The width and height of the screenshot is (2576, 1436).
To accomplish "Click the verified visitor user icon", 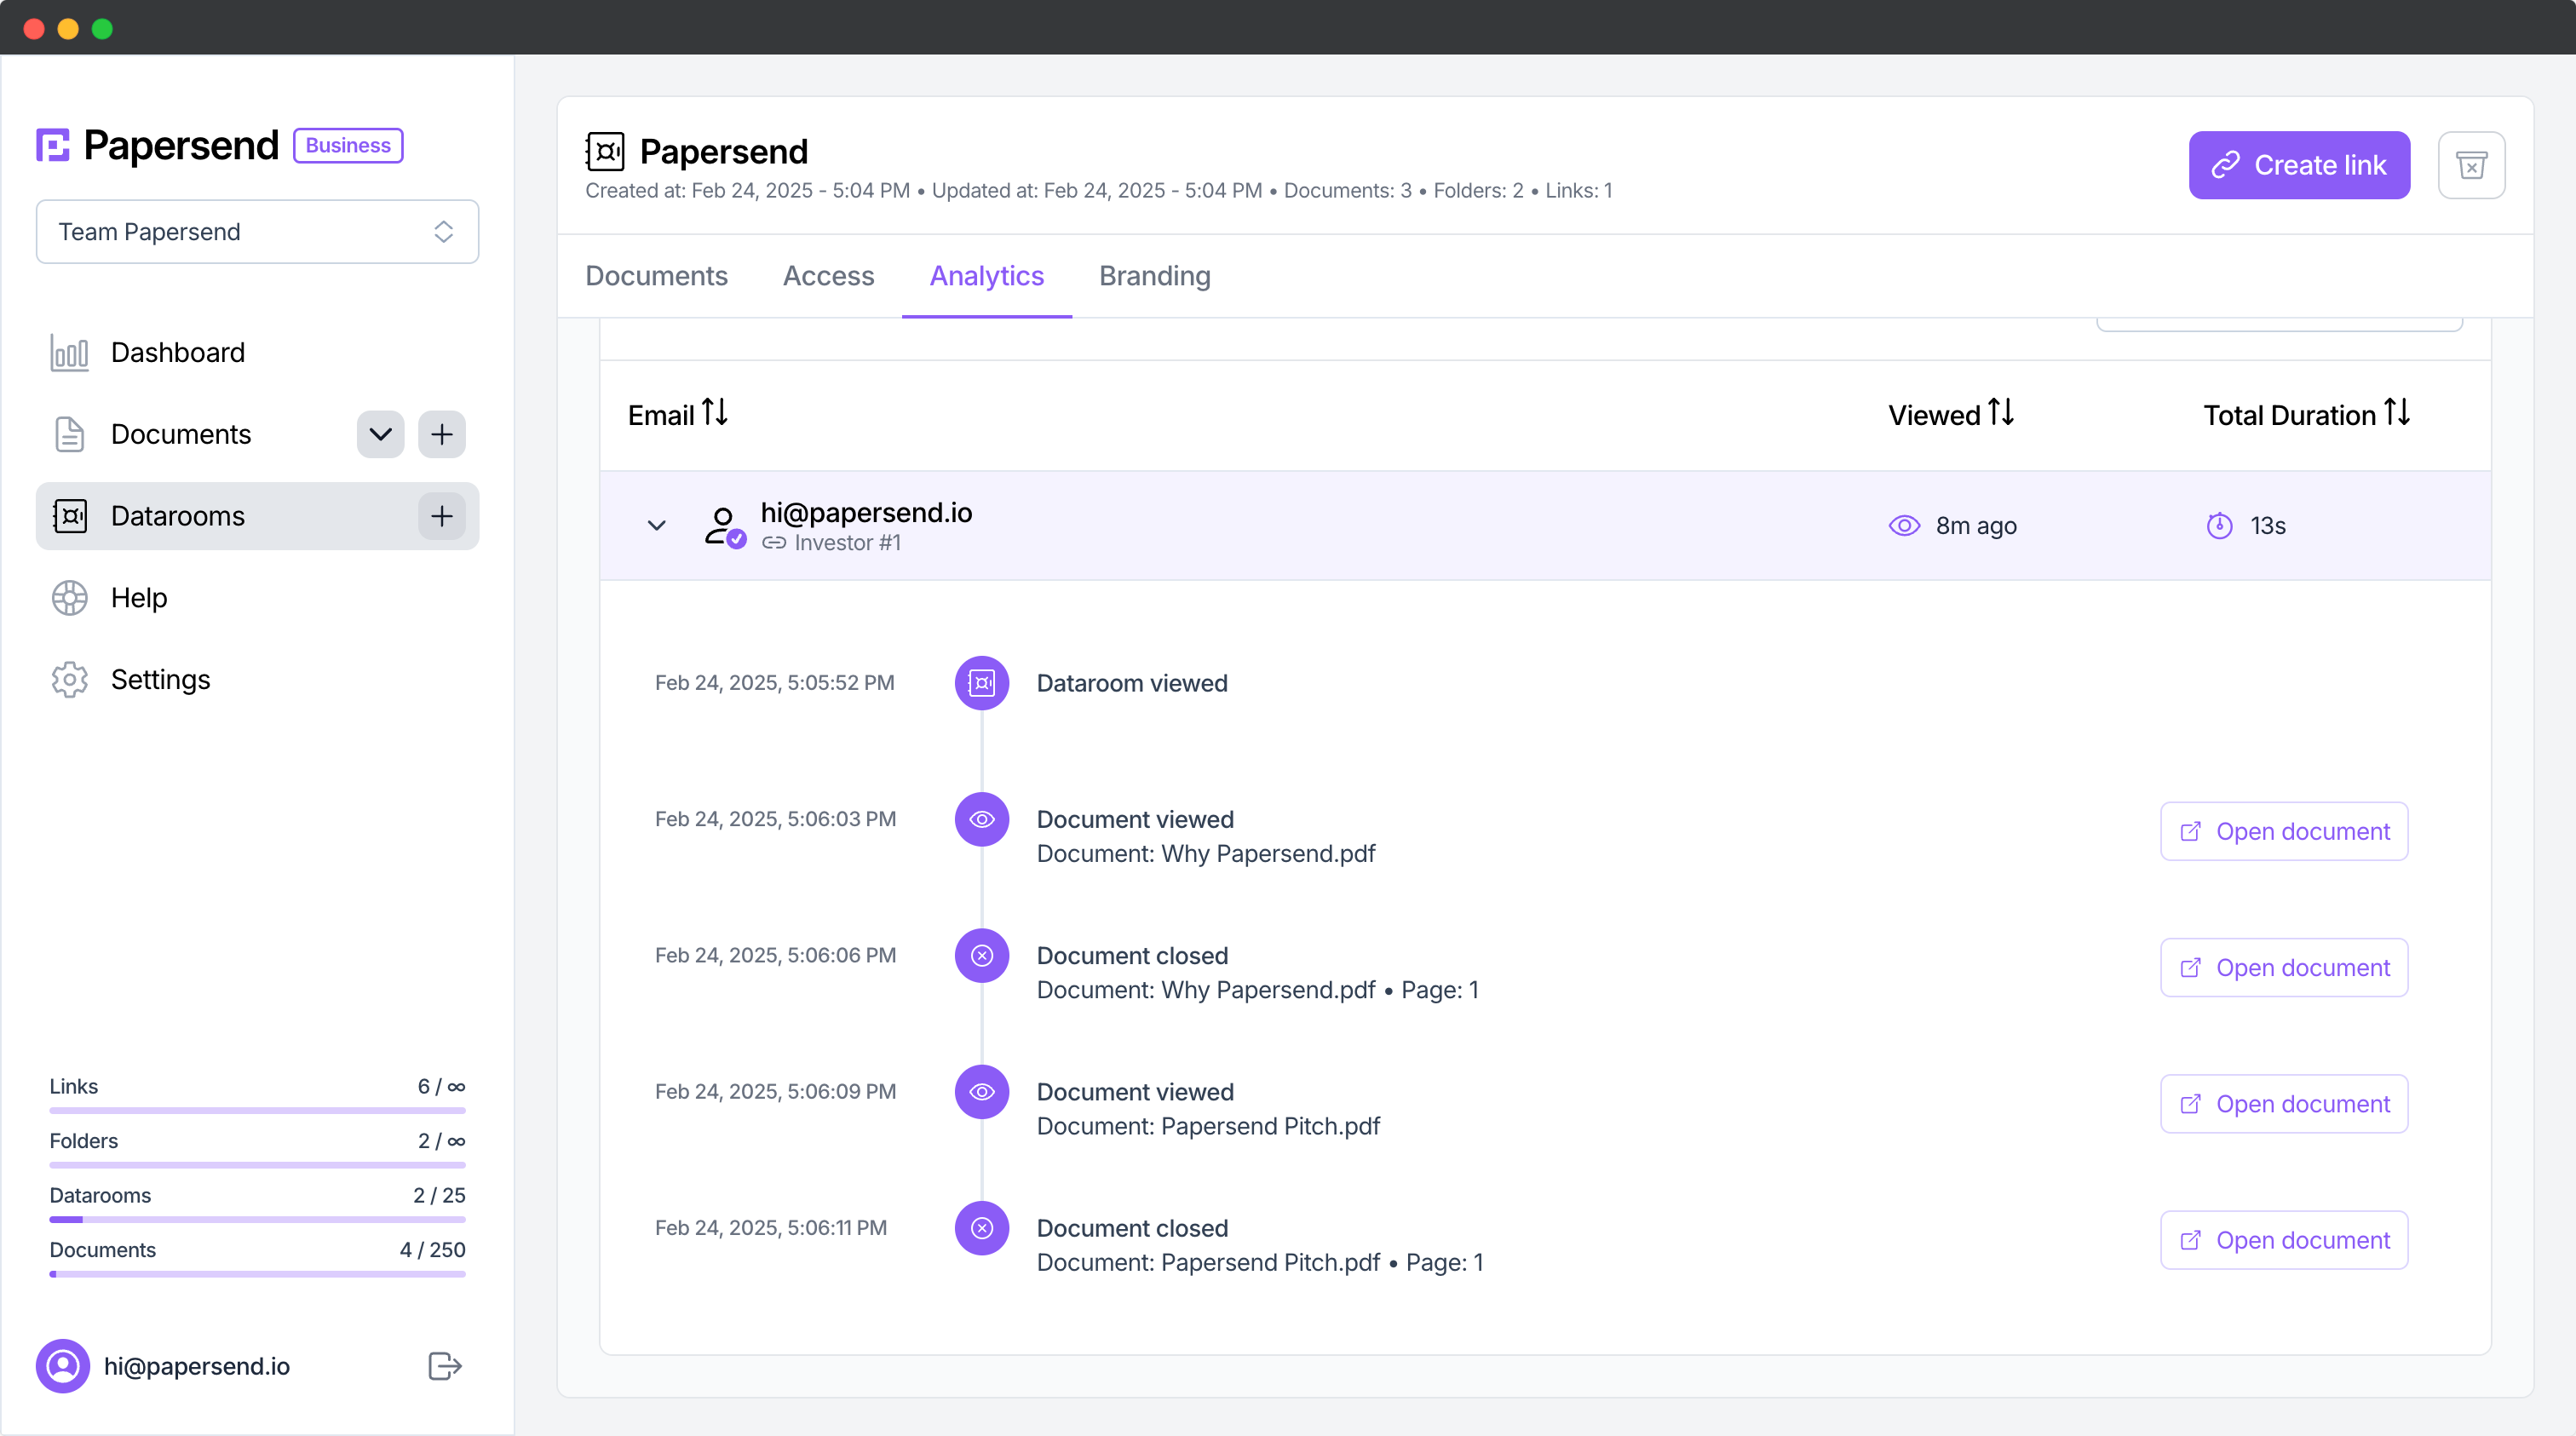I will pyautogui.click(x=724, y=526).
